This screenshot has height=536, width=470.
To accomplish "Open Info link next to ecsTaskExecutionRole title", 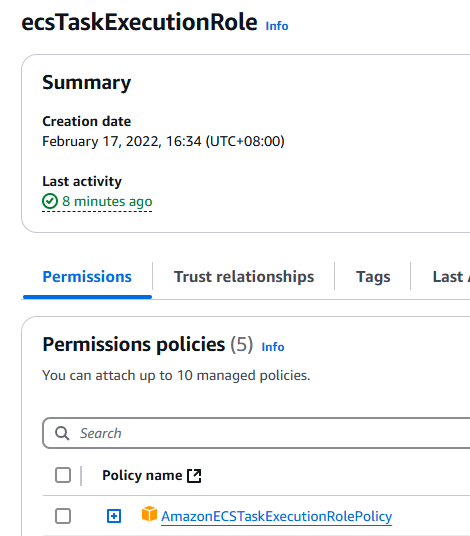I will (x=277, y=26).
